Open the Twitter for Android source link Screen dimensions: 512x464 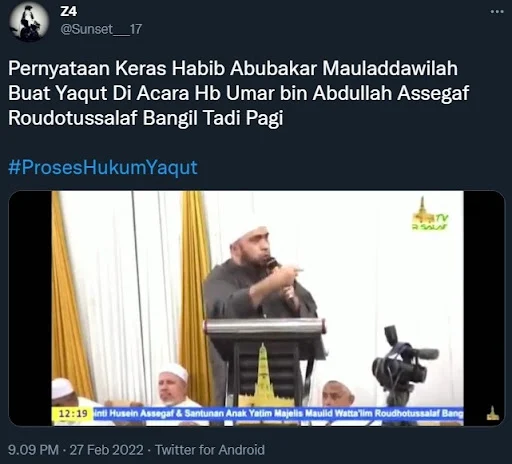(x=210, y=450)
